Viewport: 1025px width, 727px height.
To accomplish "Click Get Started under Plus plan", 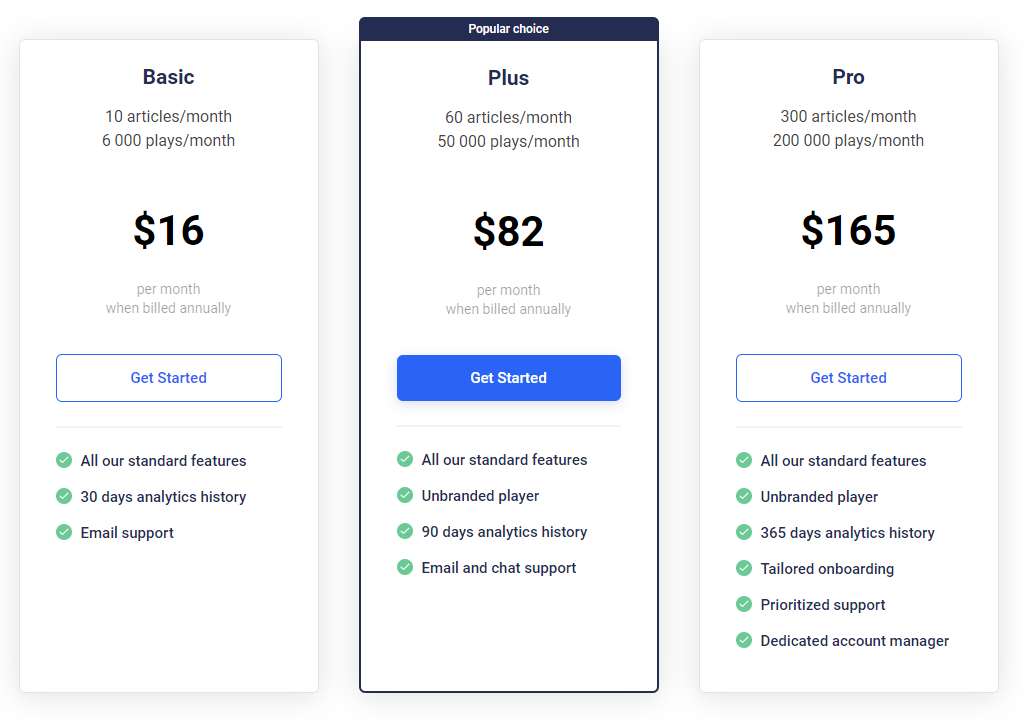I will 509,378.
